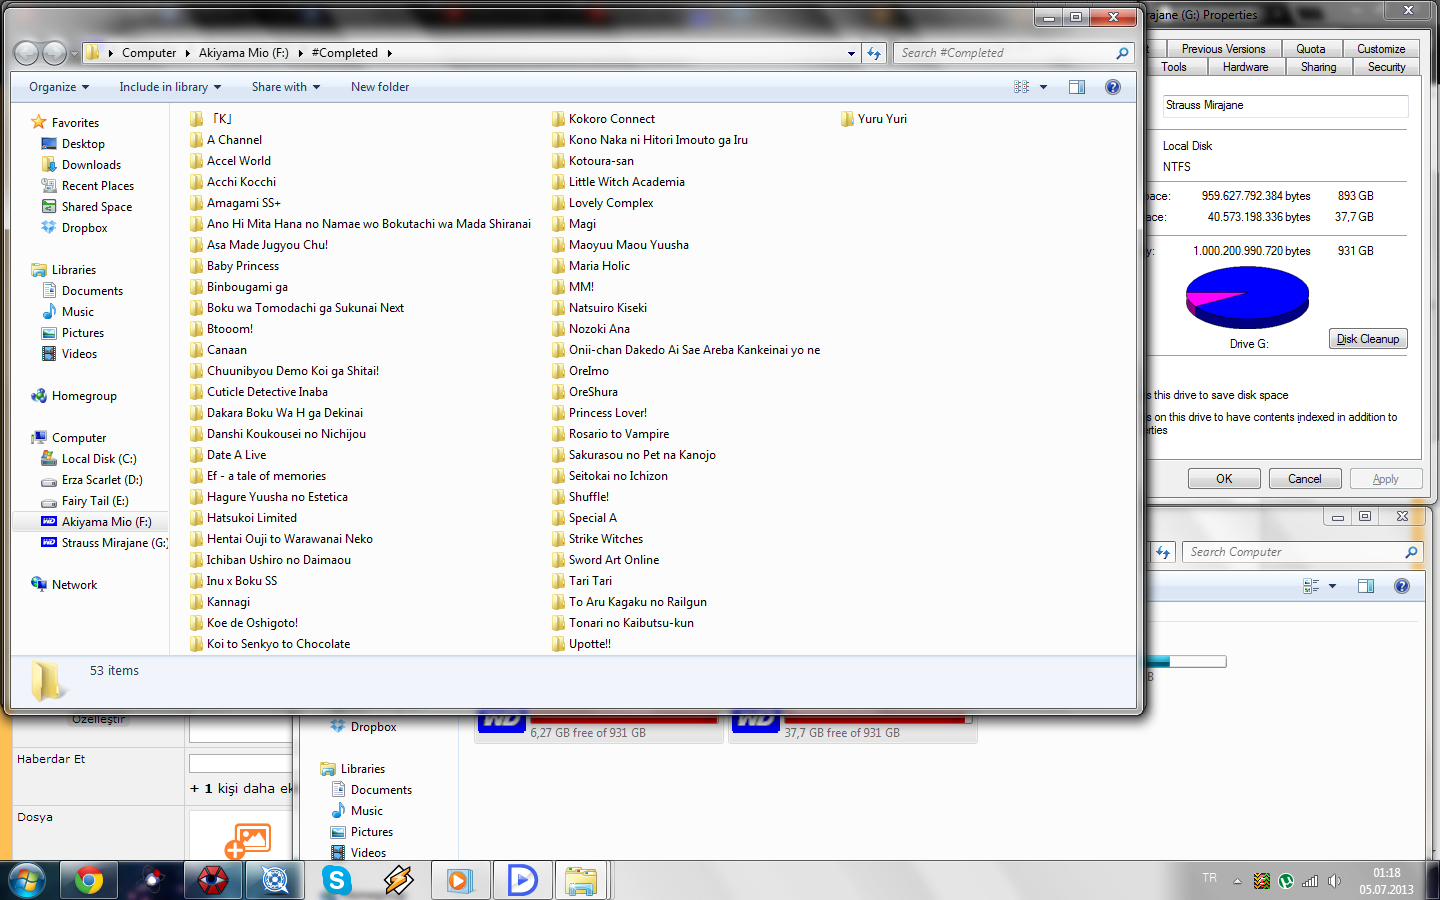Click Dropbox in the Favorites sidebar
Screen dimensions: 1440x900
click(x=75, y=228)
